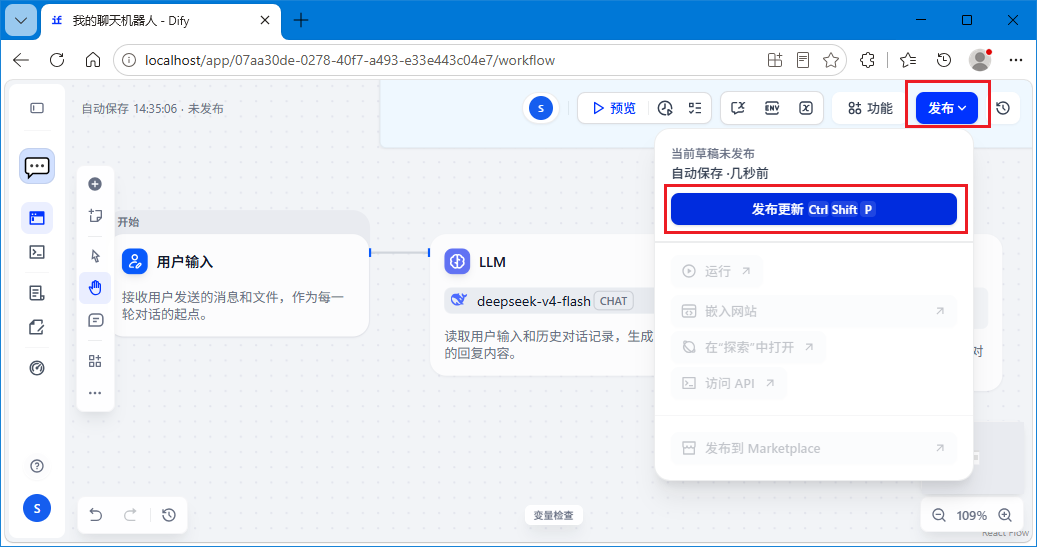The height and width of the screenshot is (547, 1037).
Task: Open the comment tool icon
Action: coord(95,321)
